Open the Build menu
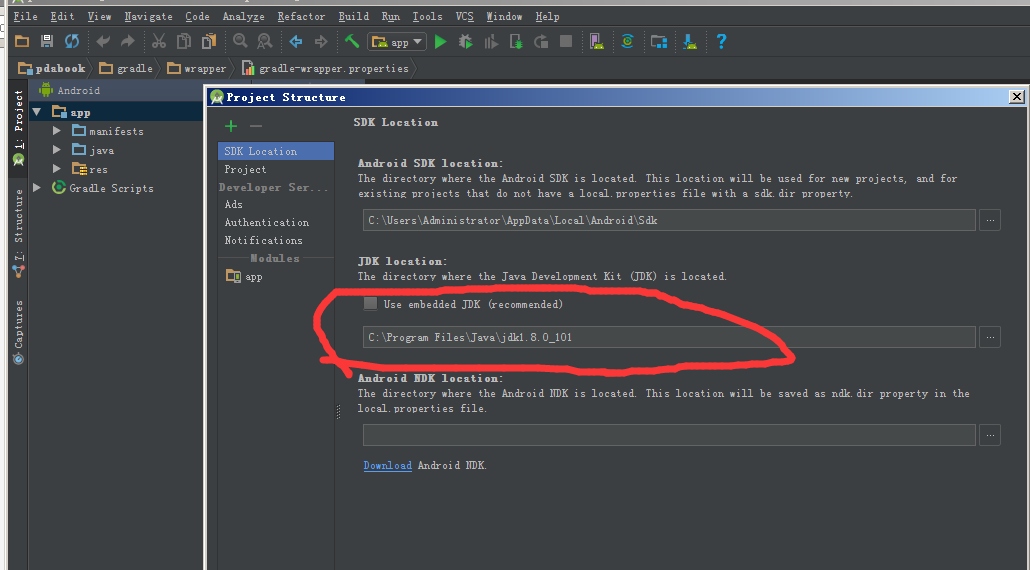 point(353,16)
